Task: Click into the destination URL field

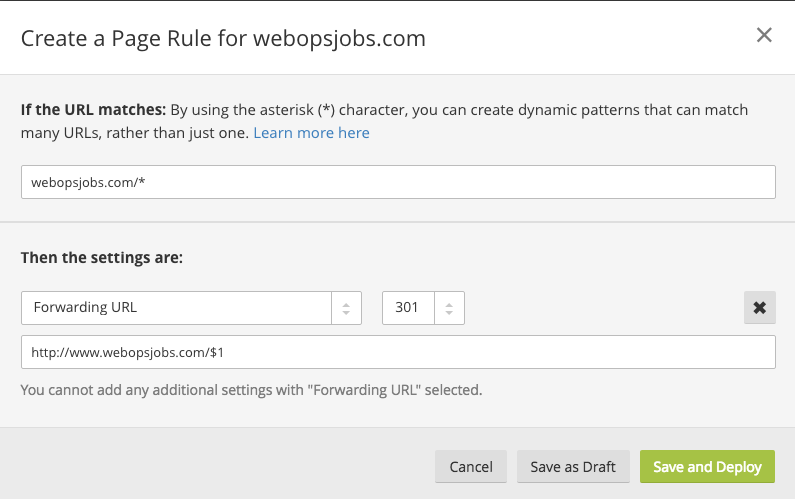Action: pyautogui.click(x=398, y=352)
